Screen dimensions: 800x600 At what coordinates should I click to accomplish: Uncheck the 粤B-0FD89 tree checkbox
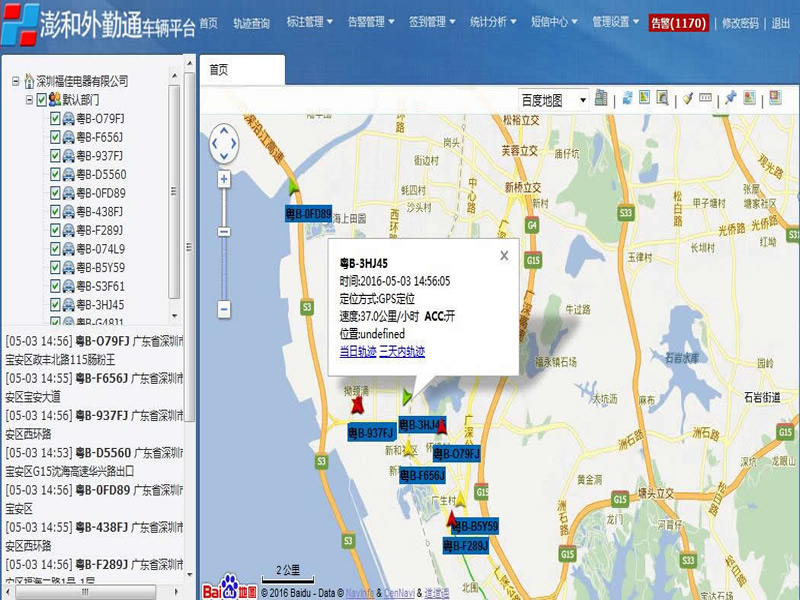tap(55, 193)
